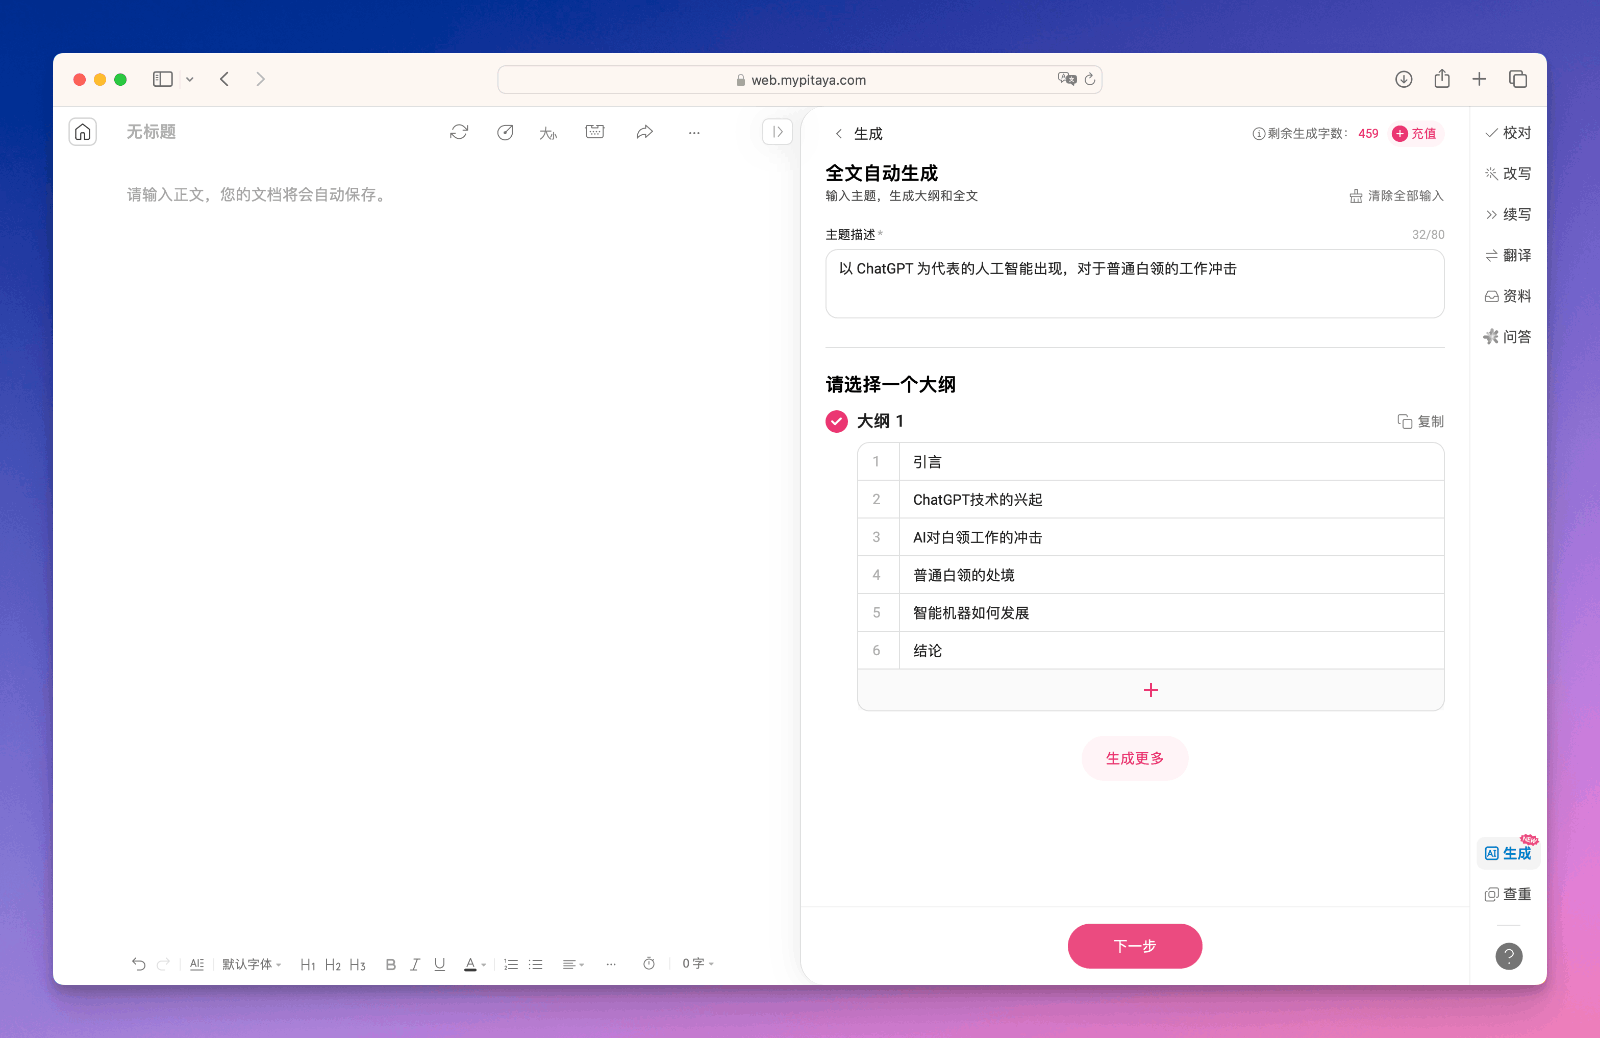Click the undo arrow in the bottom toolbar

(139, 964)
